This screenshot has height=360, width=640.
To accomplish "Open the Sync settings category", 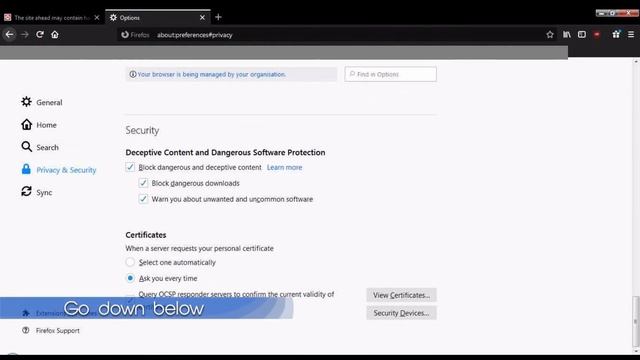I will click(x=37, y=192).
